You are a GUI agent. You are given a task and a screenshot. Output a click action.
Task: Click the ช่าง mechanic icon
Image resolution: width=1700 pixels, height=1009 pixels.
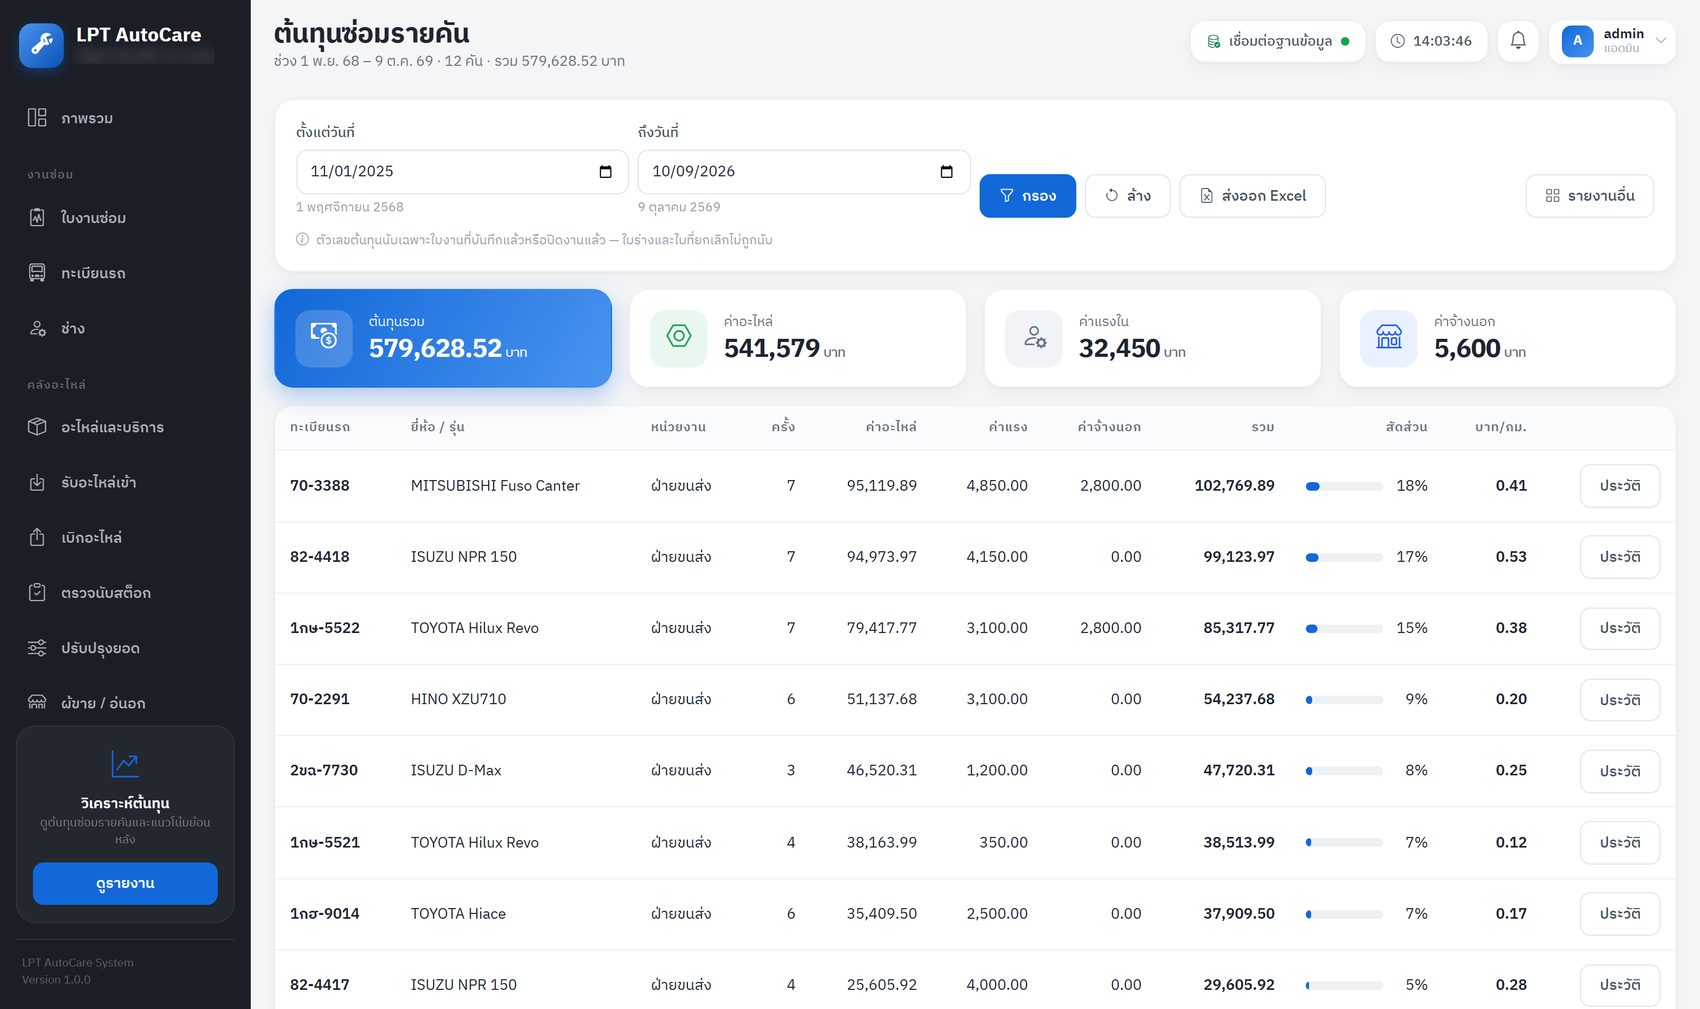pyautogui.click(x=37, y=328)
